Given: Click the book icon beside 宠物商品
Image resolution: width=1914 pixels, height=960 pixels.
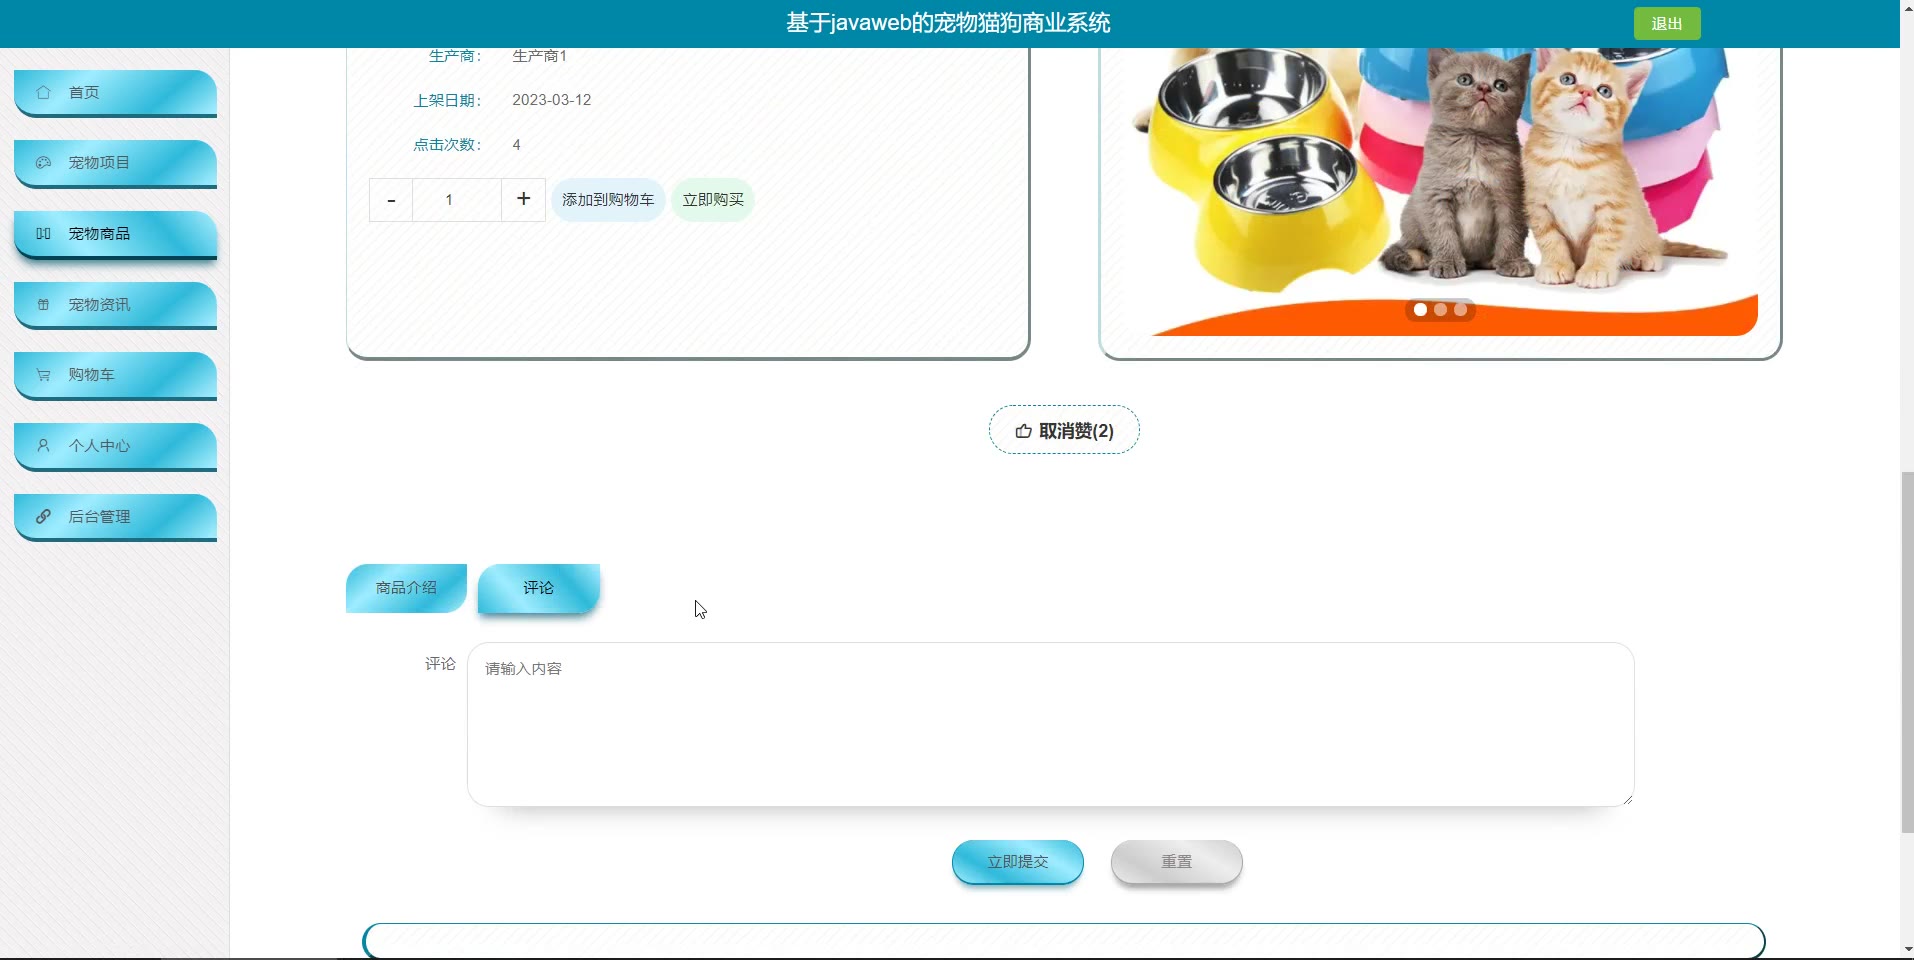Looking at the screenshot, I should [43, 233].
